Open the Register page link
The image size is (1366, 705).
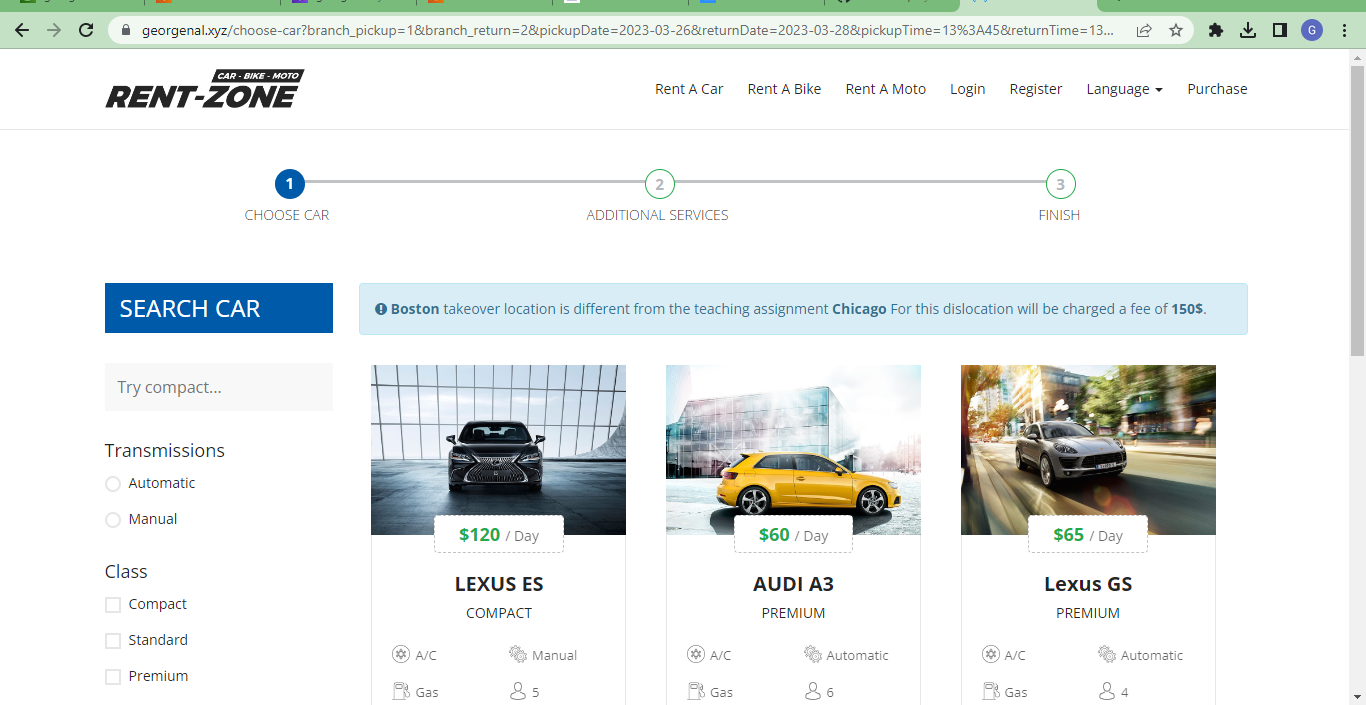click(x=1035, y=89)
